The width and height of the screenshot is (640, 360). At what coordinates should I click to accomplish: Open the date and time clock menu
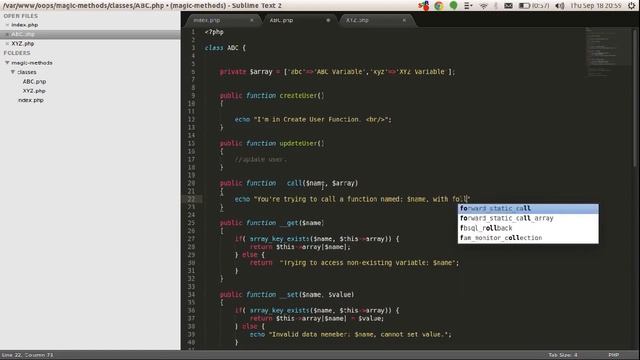click(x=596, y=6)
